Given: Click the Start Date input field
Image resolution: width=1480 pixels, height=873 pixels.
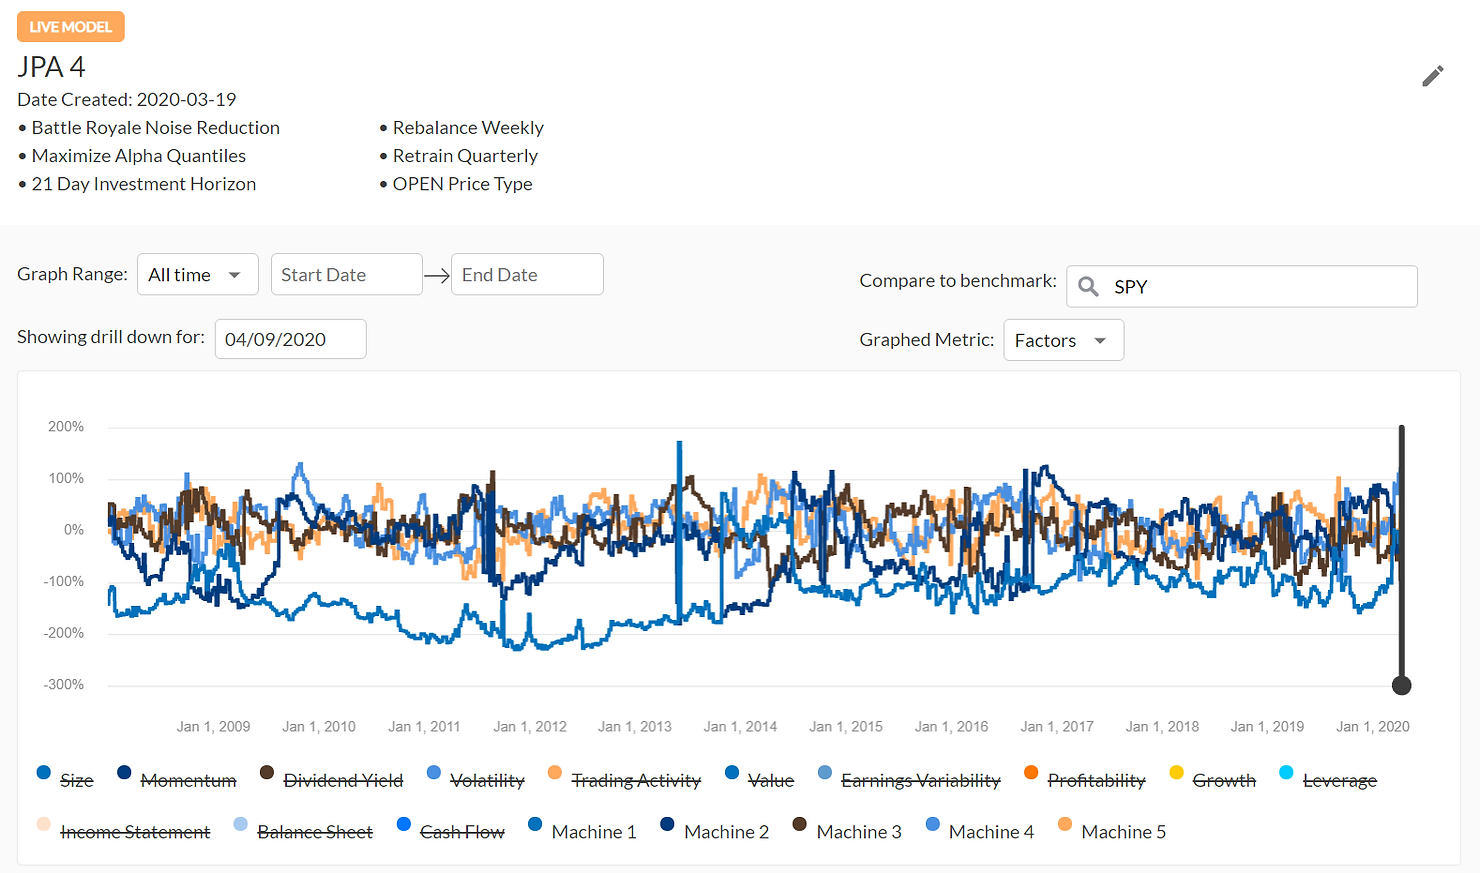Looking at the screenshot, I should click(346, 274).
